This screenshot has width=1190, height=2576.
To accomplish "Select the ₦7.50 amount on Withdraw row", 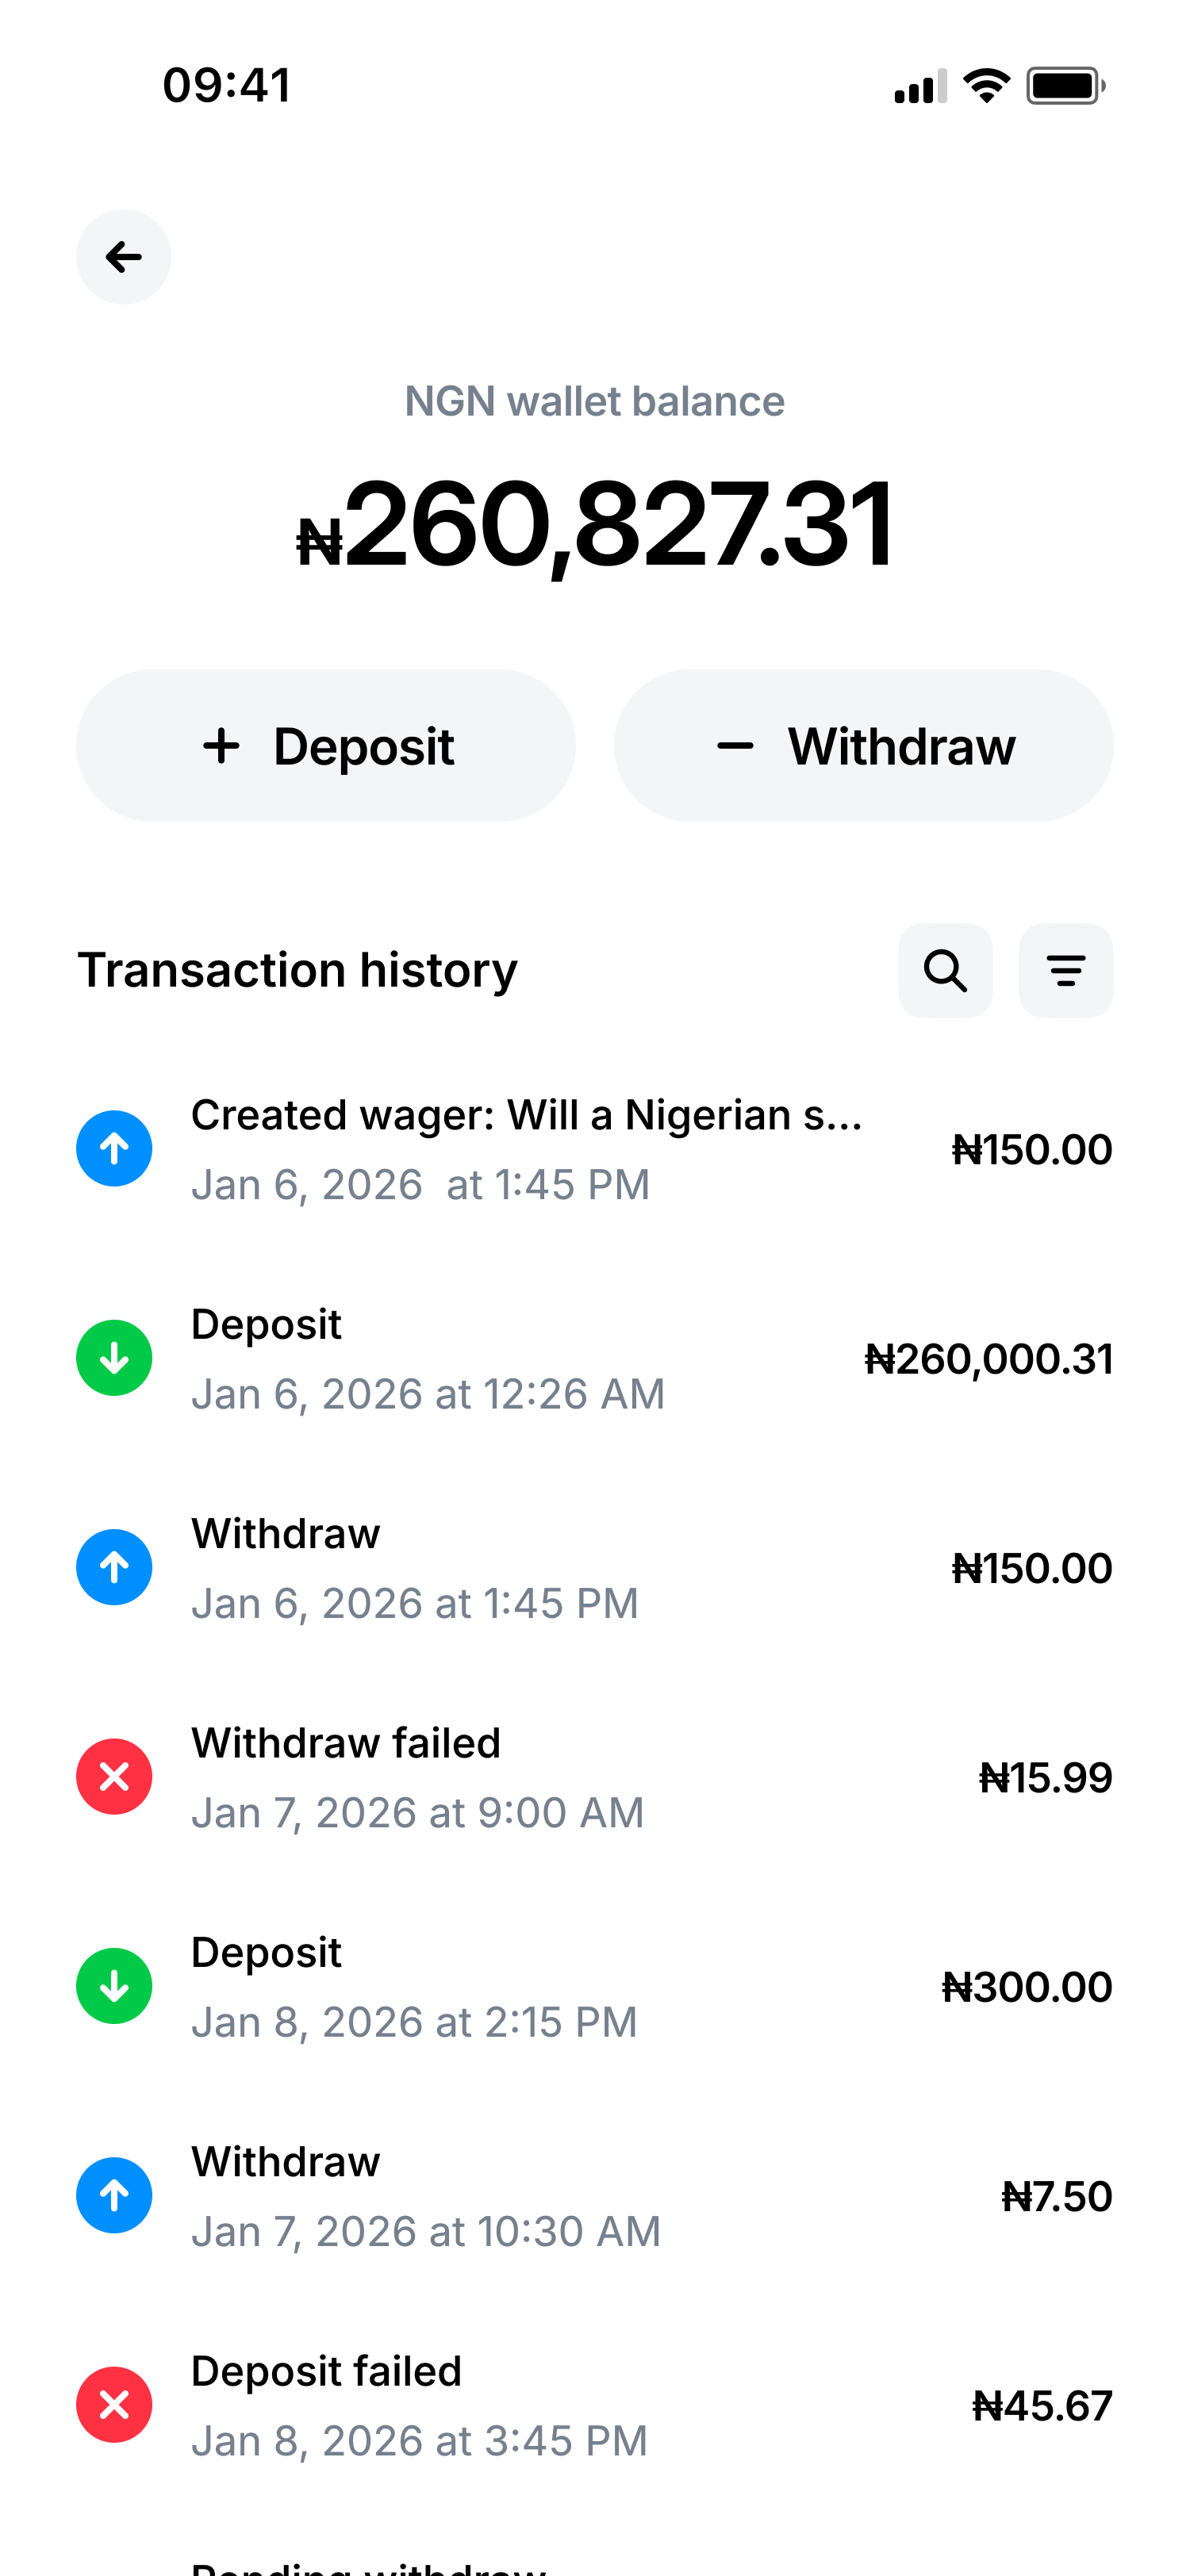I will pyautogui.click(x=1056, y=2197).
